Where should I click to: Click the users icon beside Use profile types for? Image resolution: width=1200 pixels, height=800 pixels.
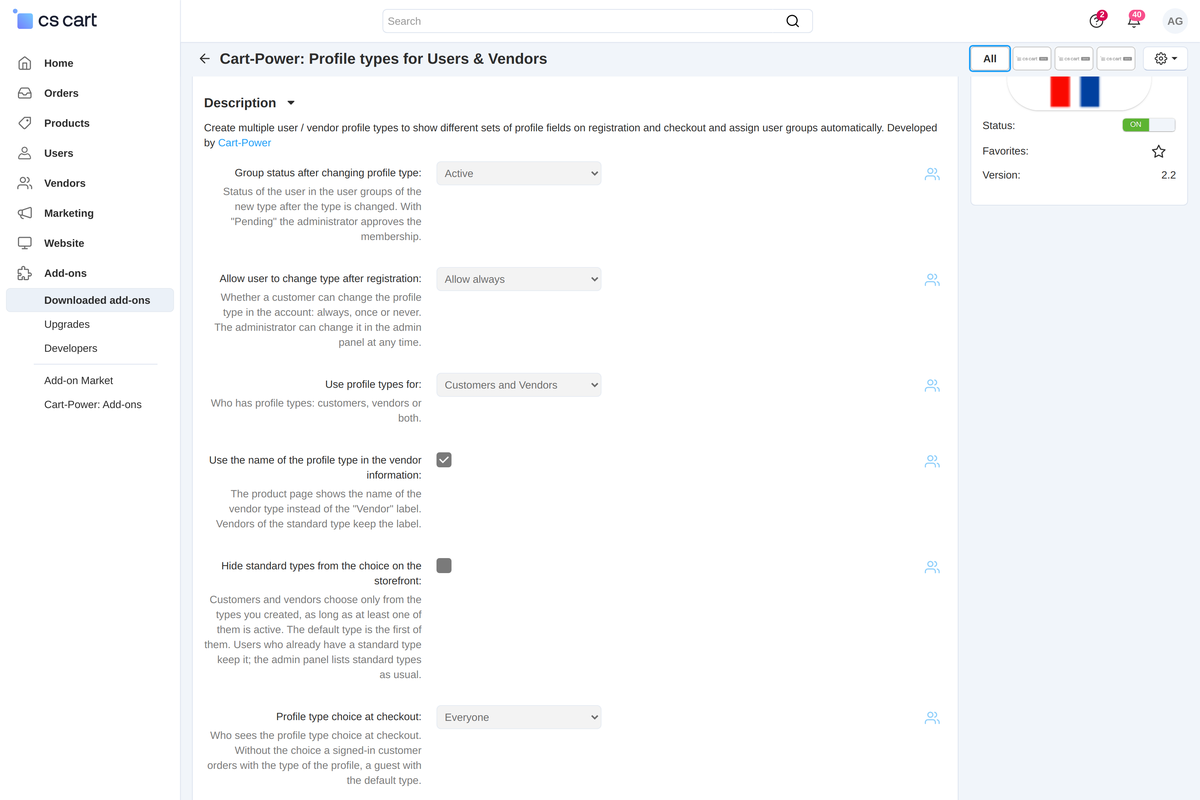pyautogui.click(x=932, y=385)
